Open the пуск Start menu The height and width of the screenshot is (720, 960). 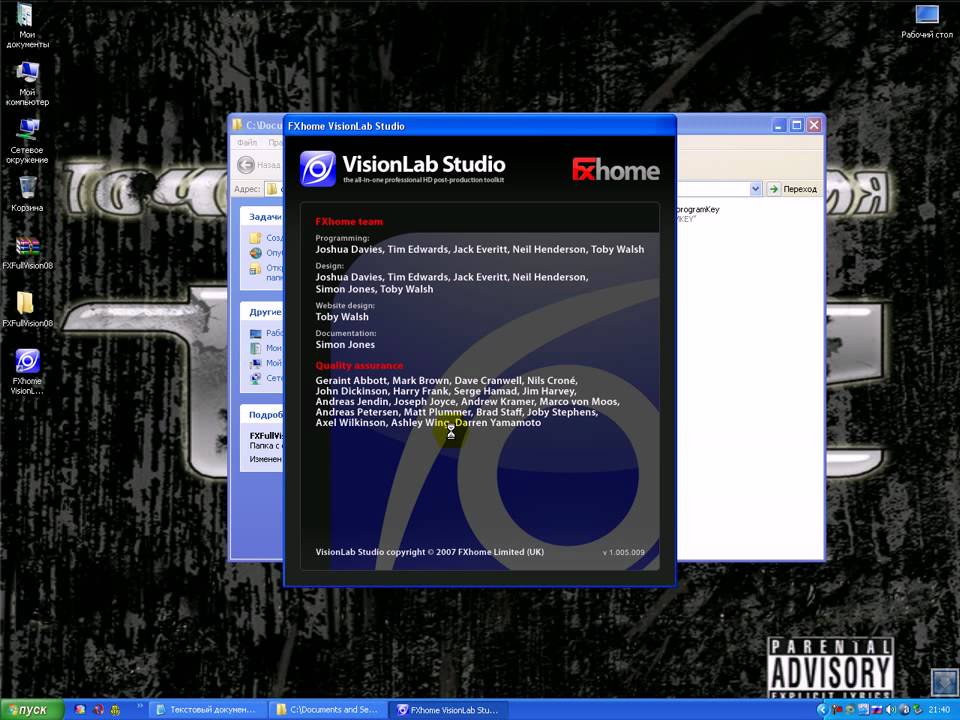32,710
